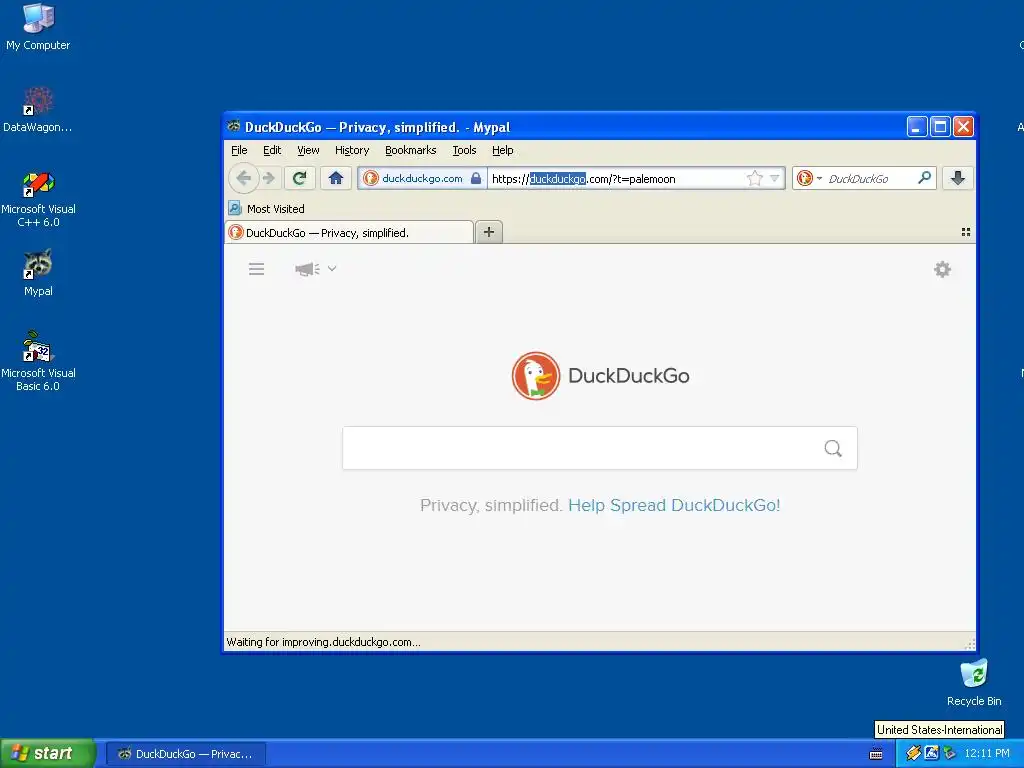
Task: Select the Microsoft Visual C++ 6.0 shortcut
Action: [x=38, y=199]
